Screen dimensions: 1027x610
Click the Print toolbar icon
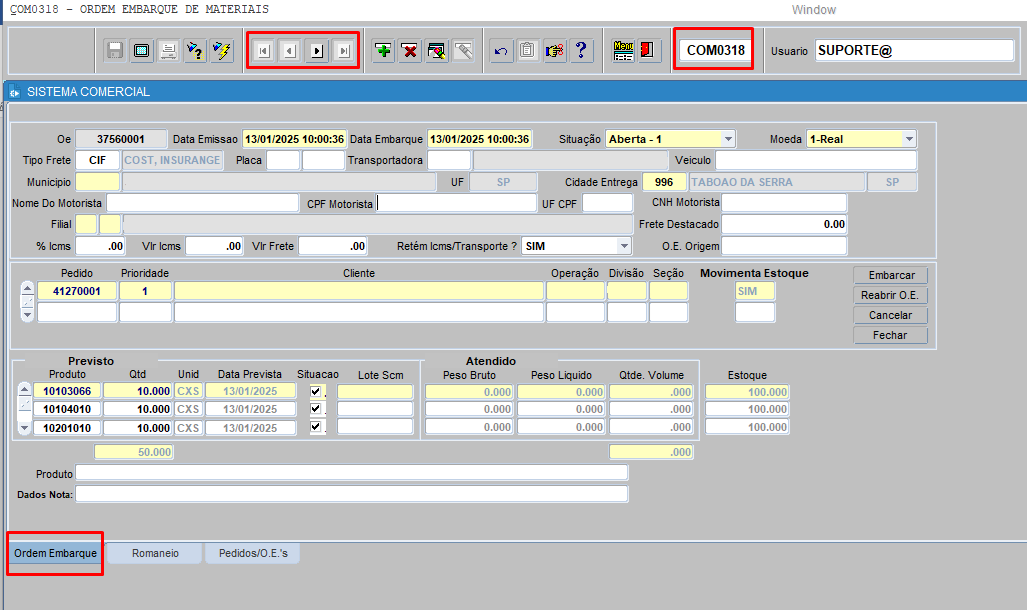(x=168, y=50)
